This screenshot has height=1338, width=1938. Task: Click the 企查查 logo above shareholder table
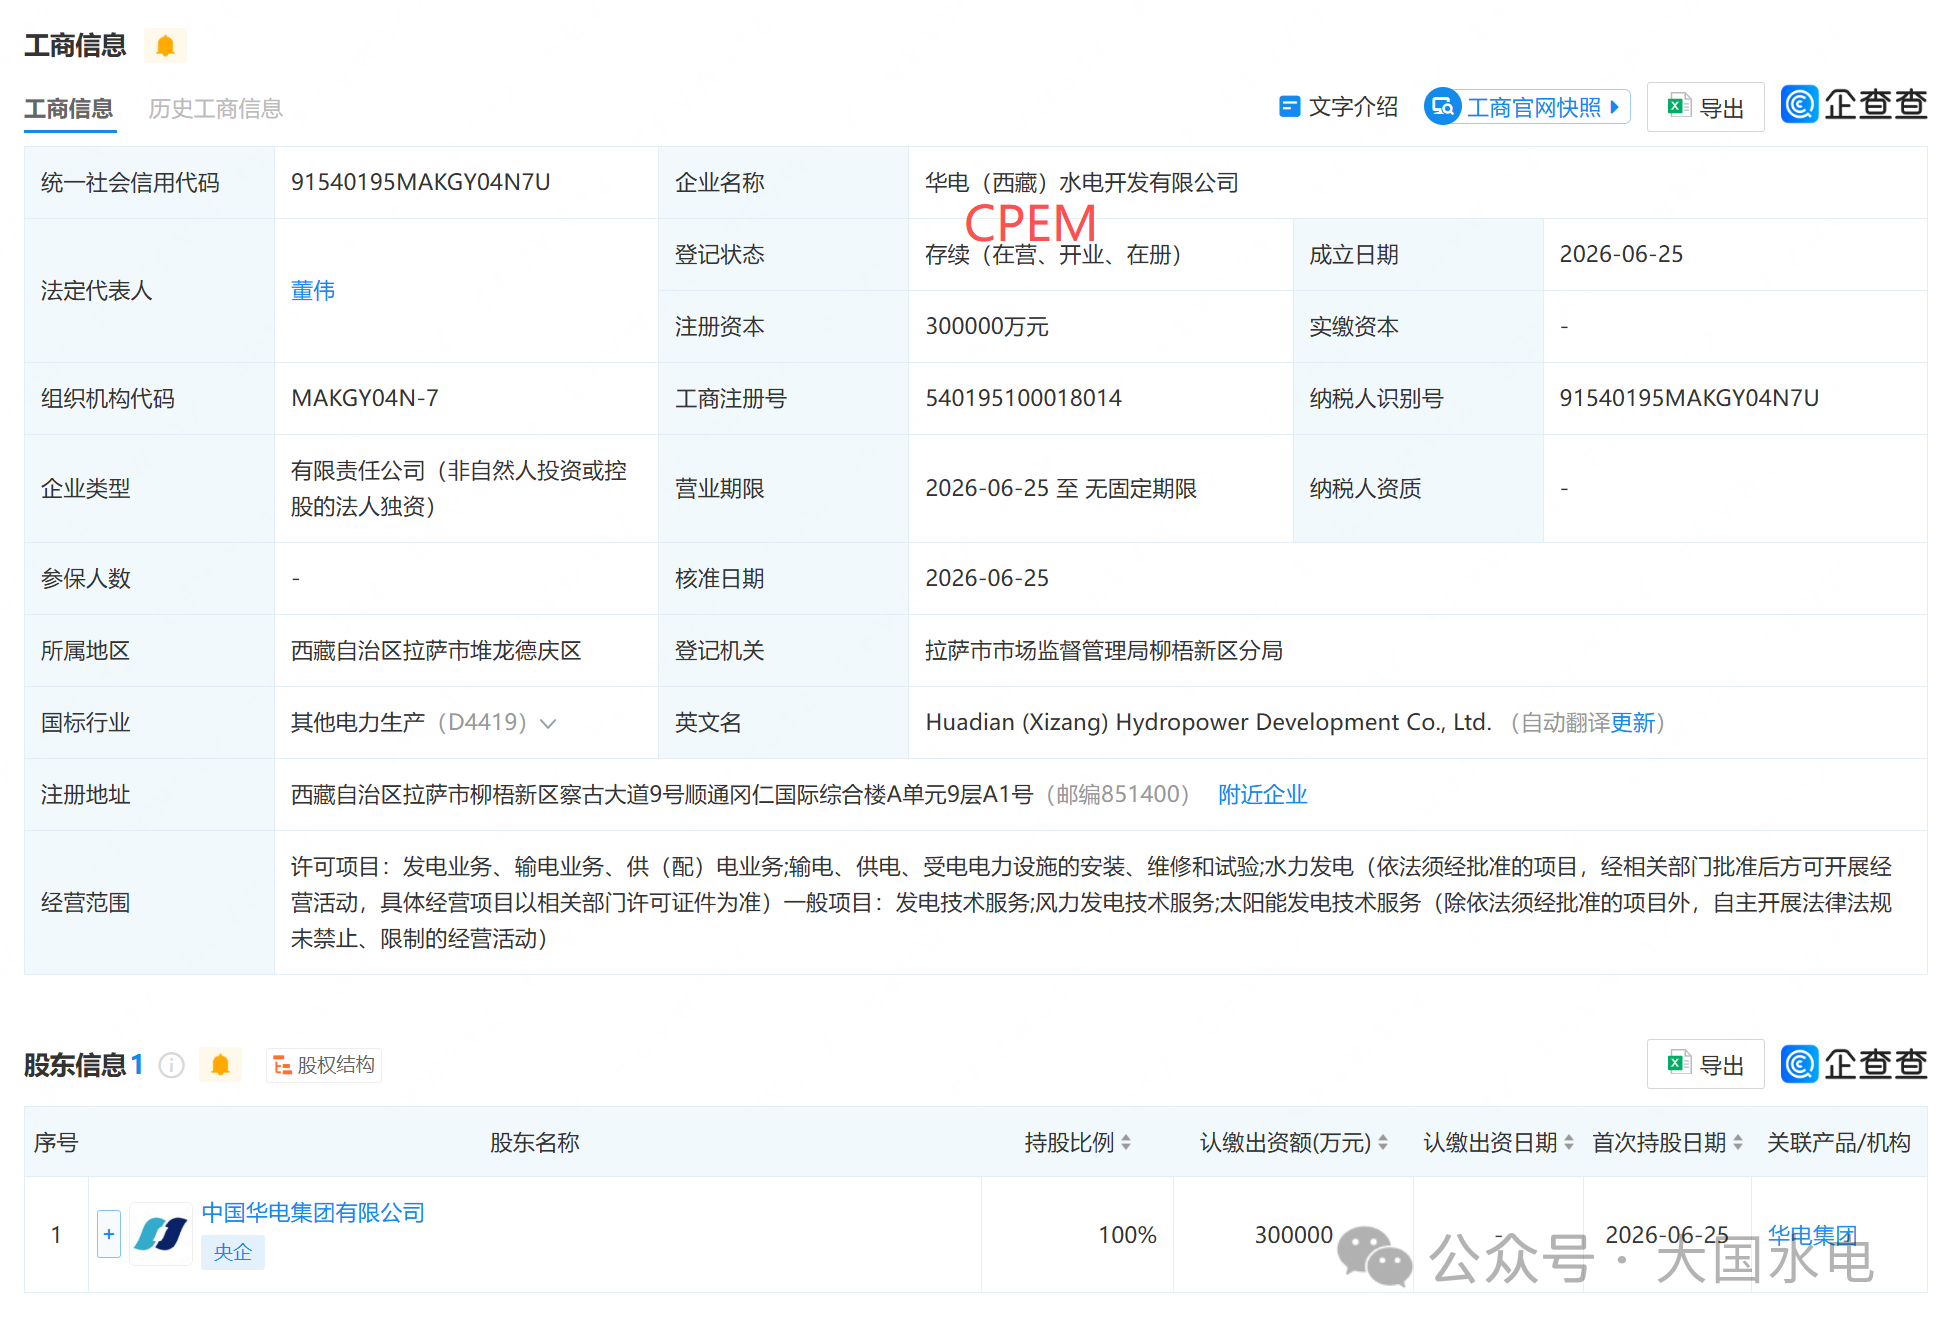point(1854,1064)
